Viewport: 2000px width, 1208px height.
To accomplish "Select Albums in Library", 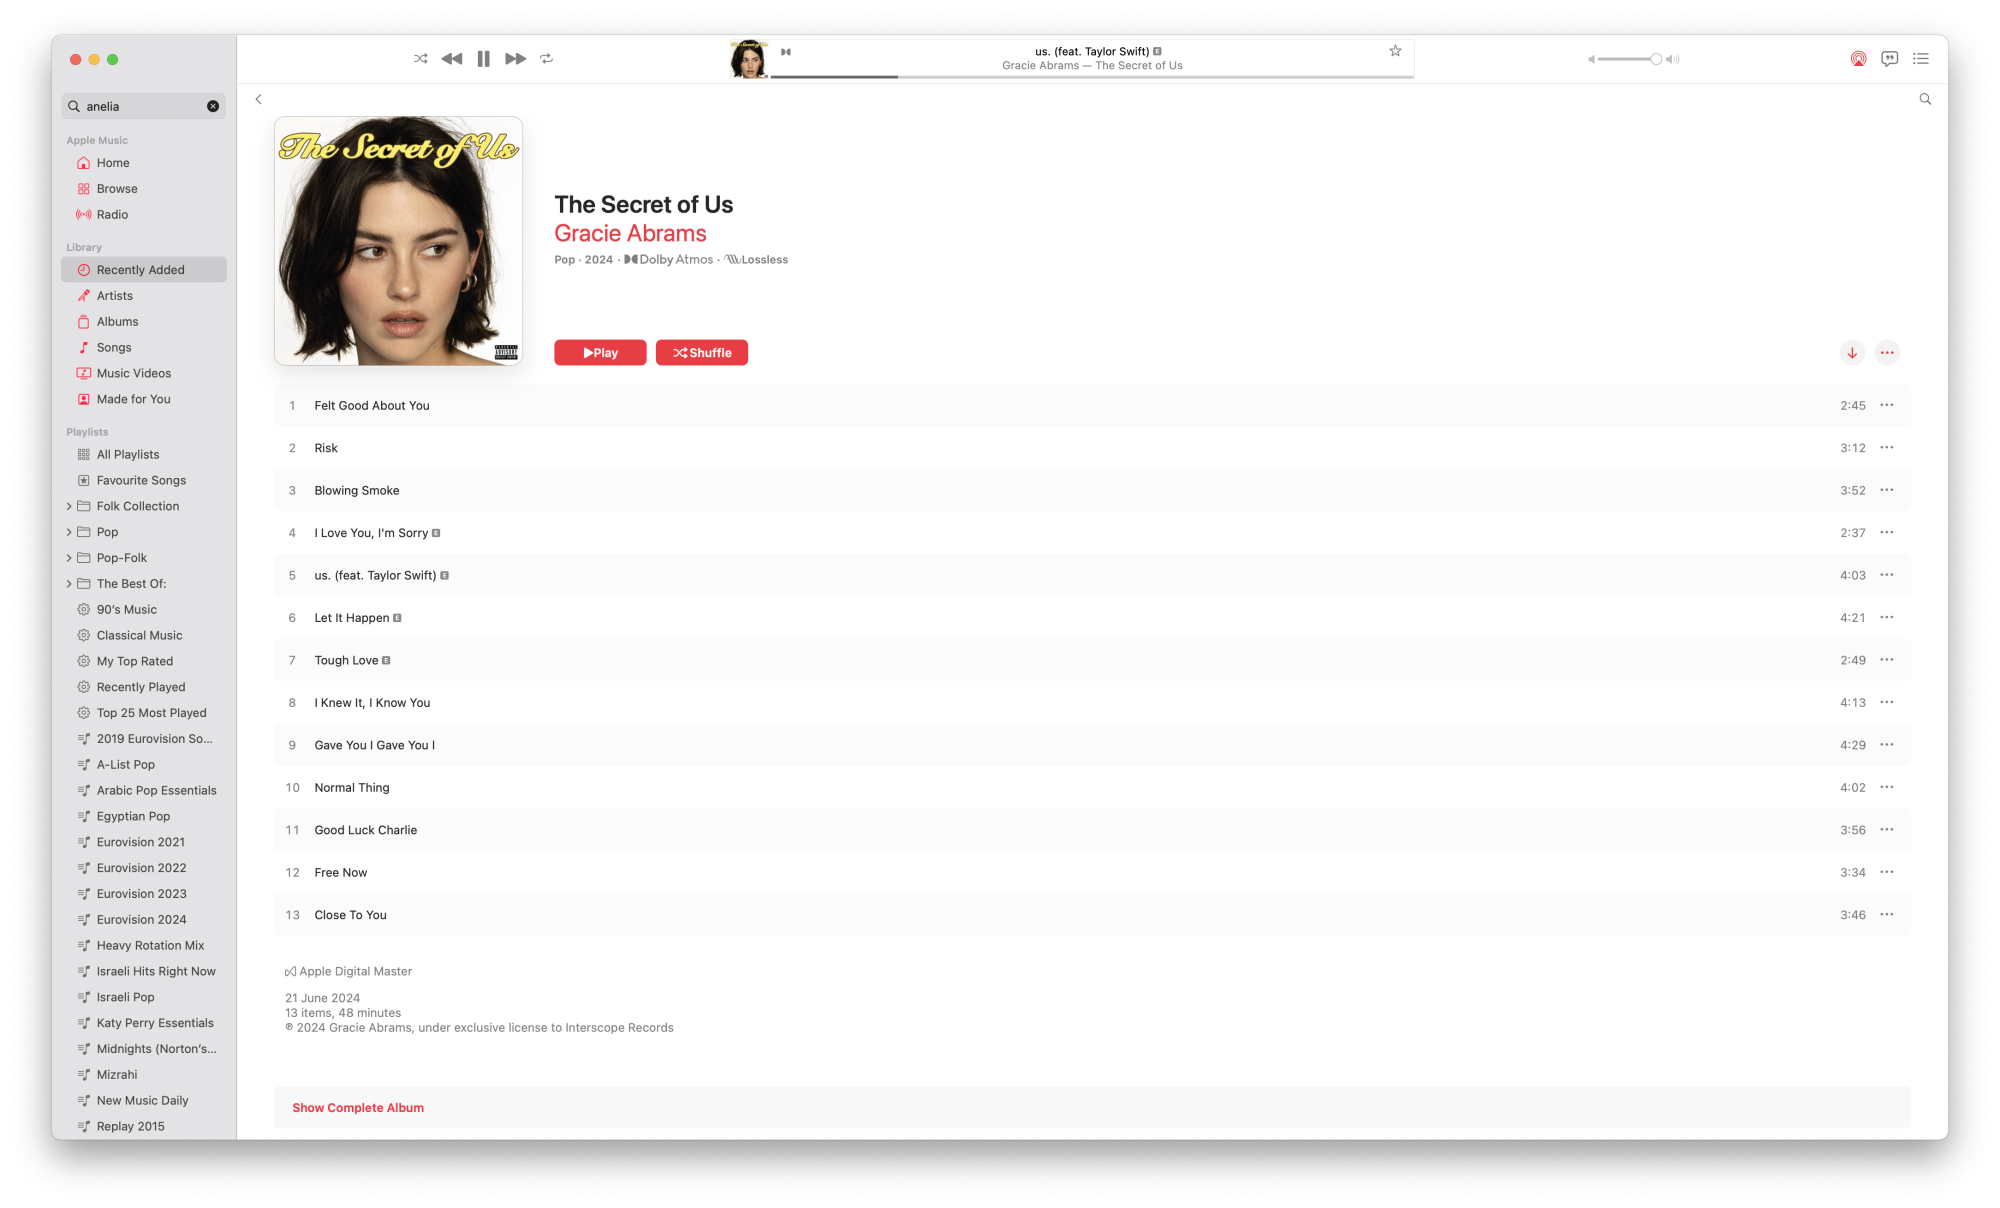I will pos(144,322).
